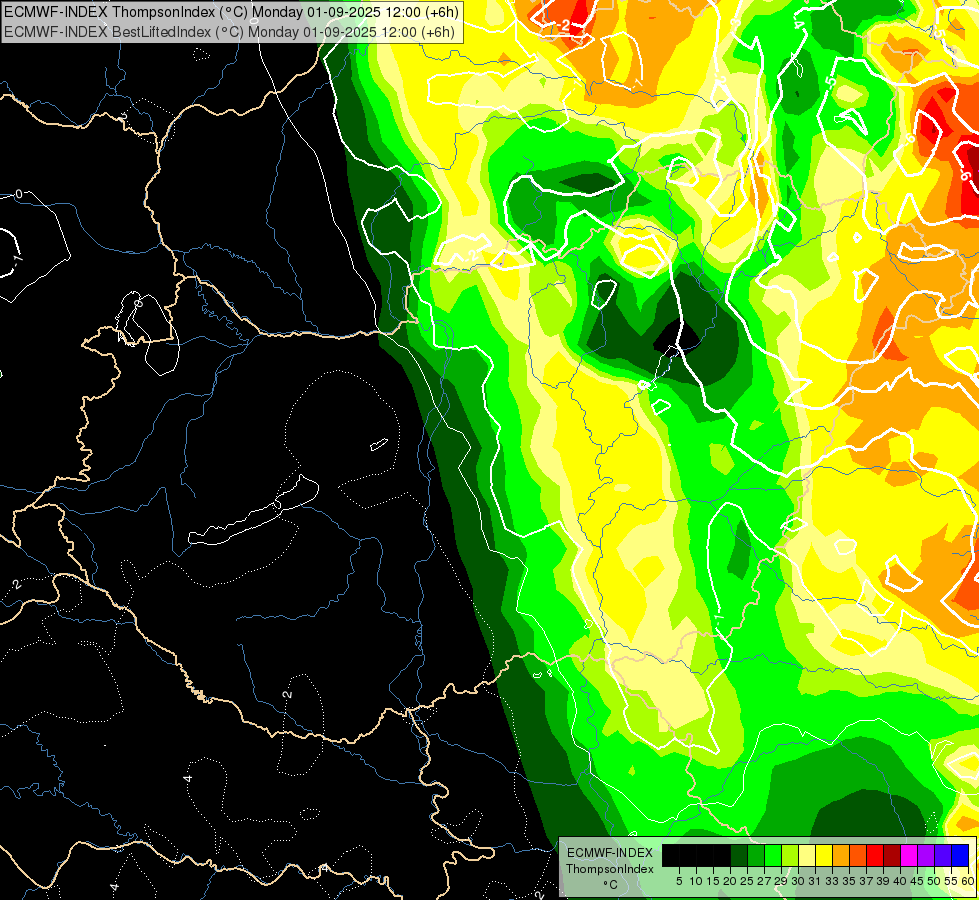
Task: Click the '°C' unit label in the legend
Action: 610,885
